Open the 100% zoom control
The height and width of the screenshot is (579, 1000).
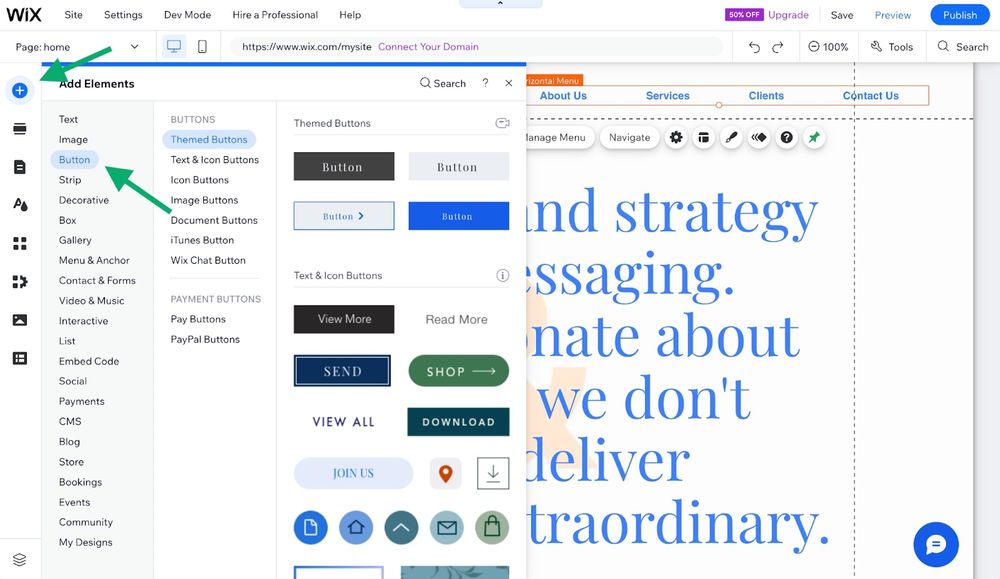828,47
